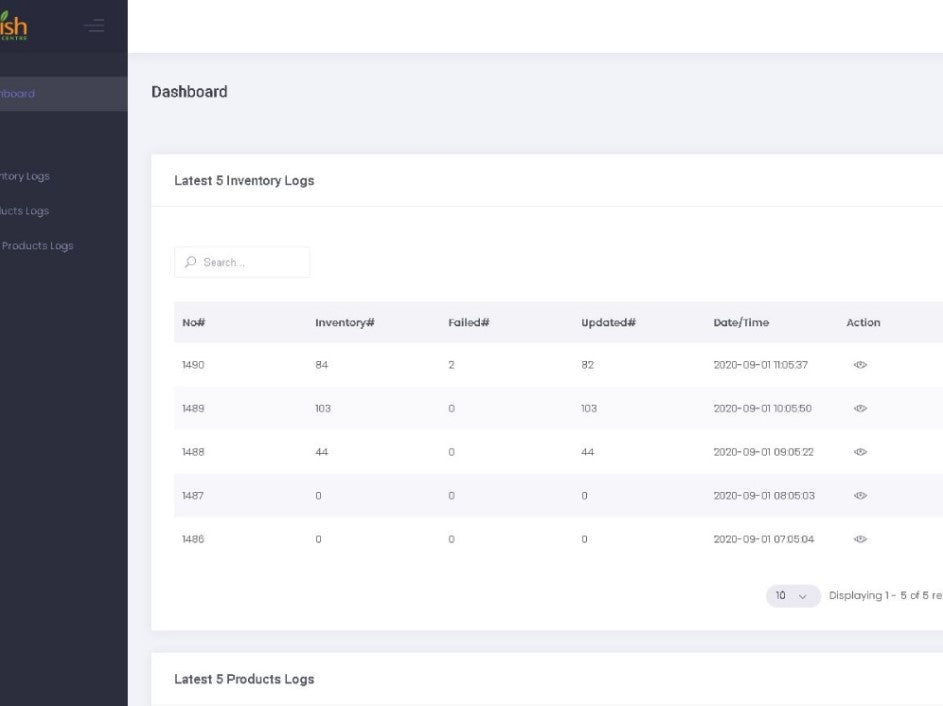Click the app logo in sidebar
943x706 pixels.
point(14,26)
